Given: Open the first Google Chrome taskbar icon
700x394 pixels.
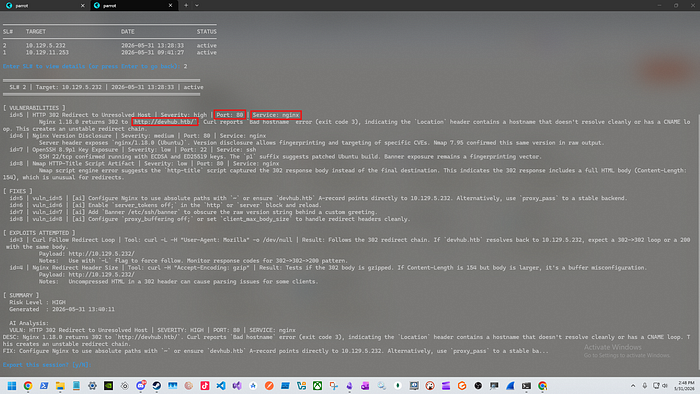Looking at the screenshot, I should point(28,386).
